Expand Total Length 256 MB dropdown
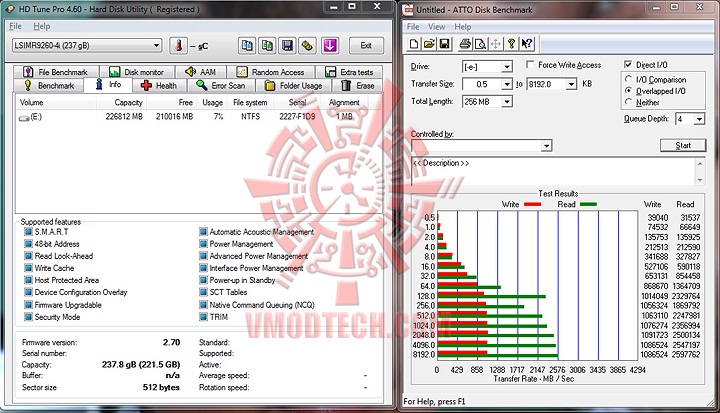Screen dimensions: 720x413 [x=506, y=102]
